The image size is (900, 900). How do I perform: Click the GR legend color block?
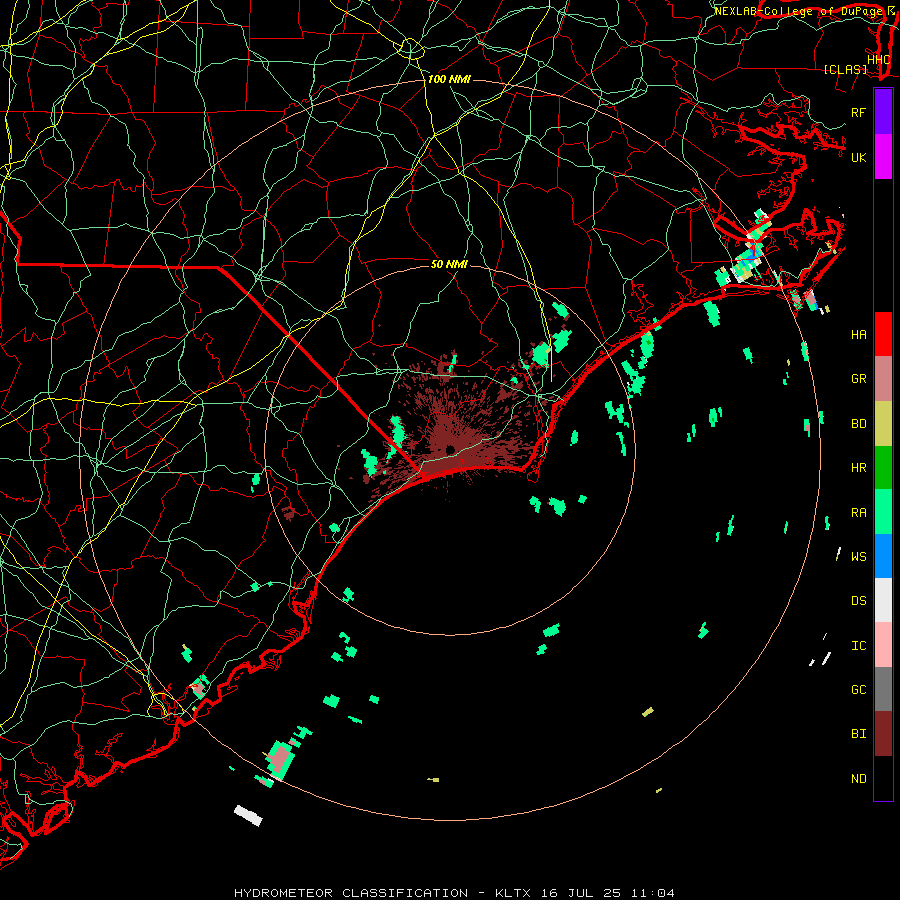tap(883, 379)
